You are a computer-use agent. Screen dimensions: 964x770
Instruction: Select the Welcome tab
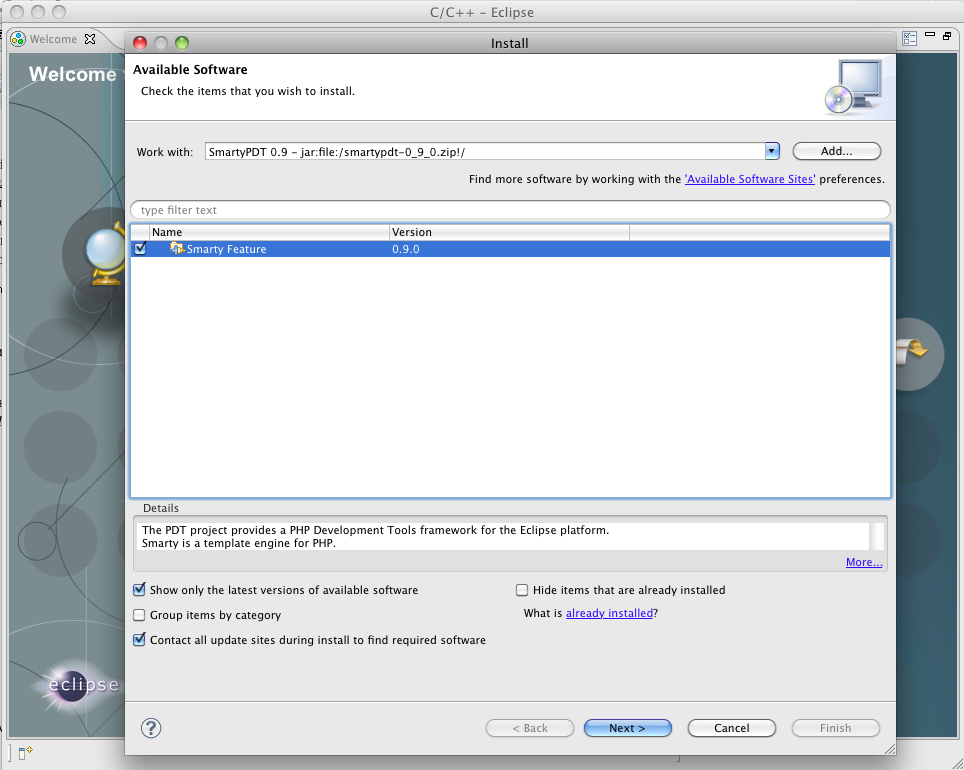53,39
